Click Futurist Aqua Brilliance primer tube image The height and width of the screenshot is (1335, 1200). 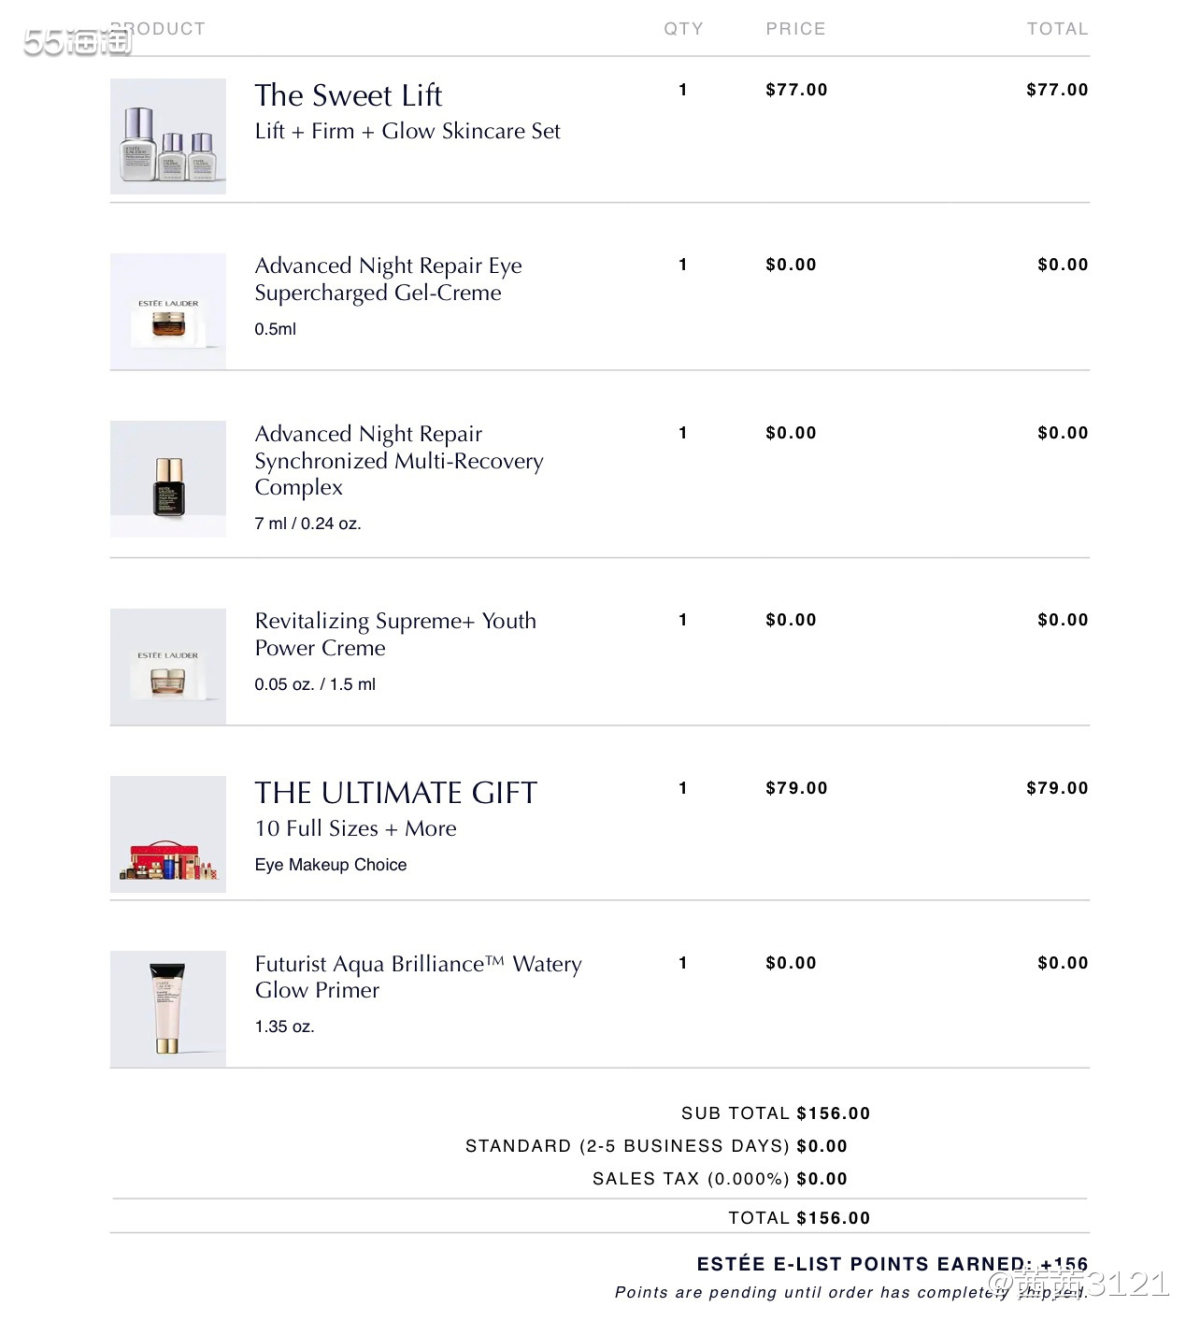(x=168, y=1009)
